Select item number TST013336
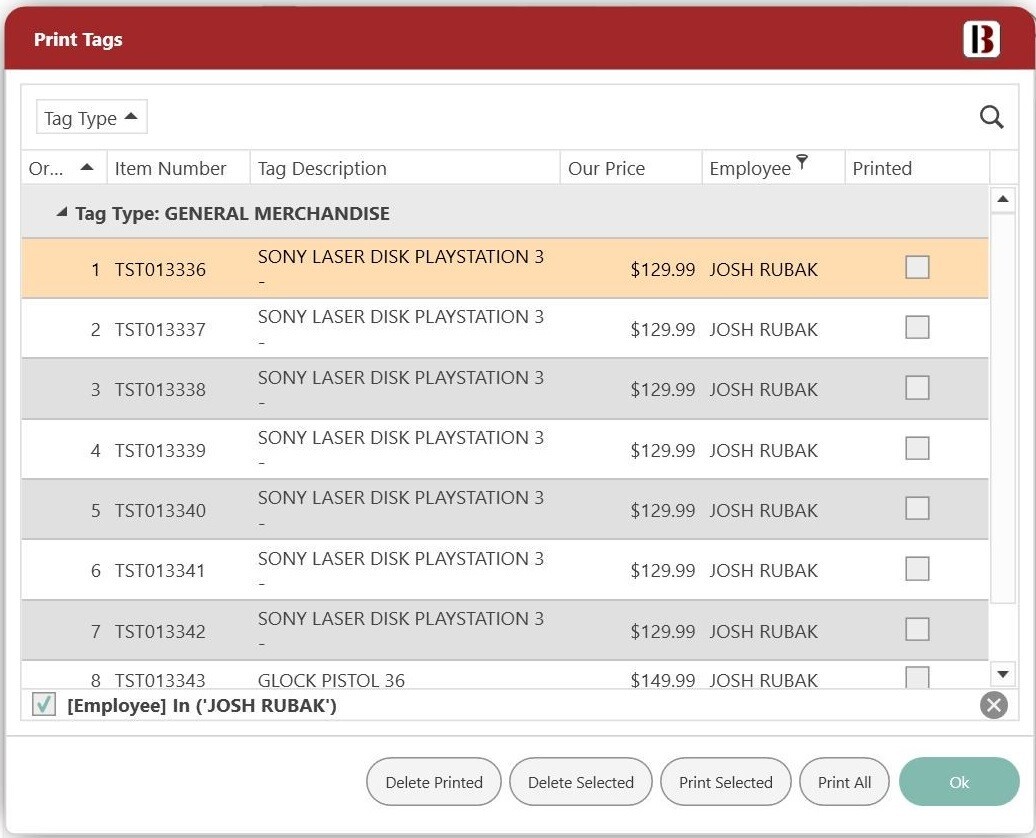The image size is (1036, 838). click(x=160, y=270)
